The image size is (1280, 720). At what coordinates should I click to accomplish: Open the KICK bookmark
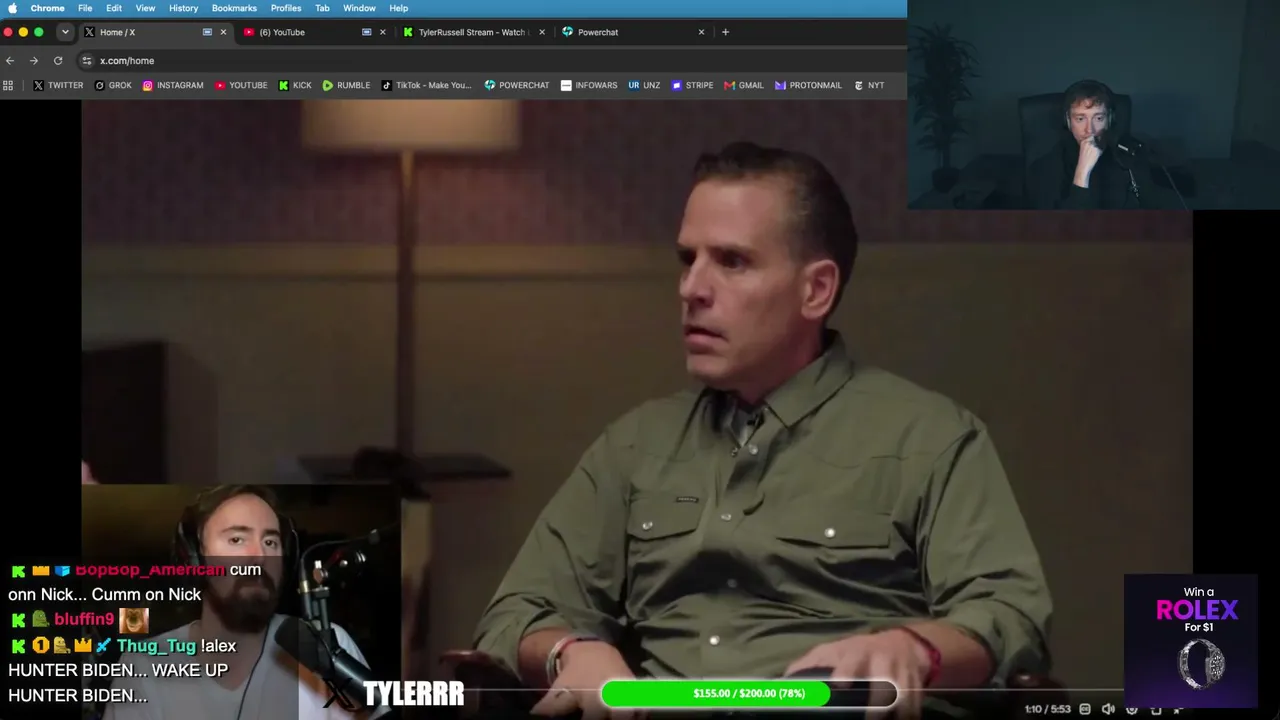click(295, 85)
